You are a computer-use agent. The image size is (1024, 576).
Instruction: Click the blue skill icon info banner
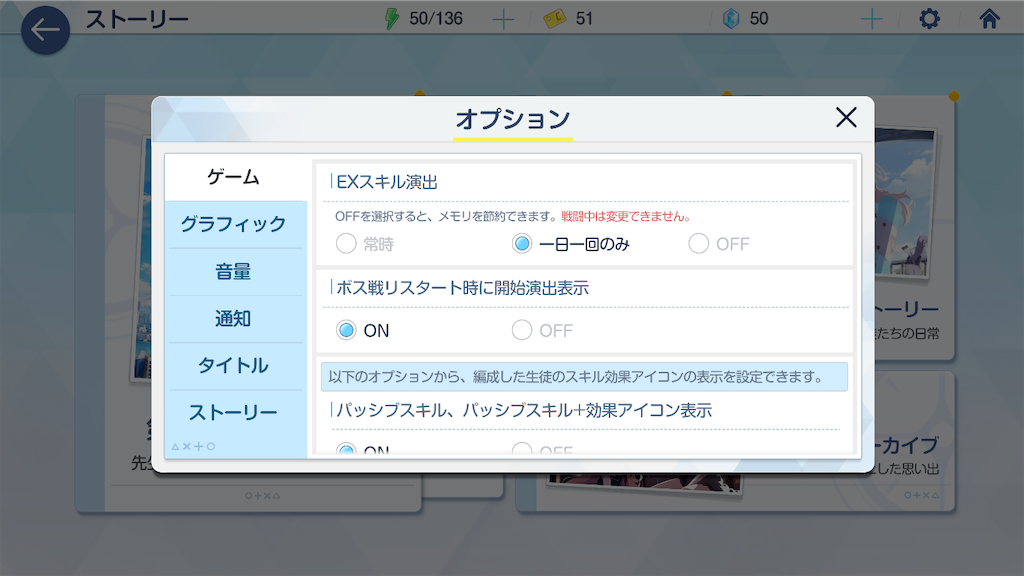[x=584, y=377]
